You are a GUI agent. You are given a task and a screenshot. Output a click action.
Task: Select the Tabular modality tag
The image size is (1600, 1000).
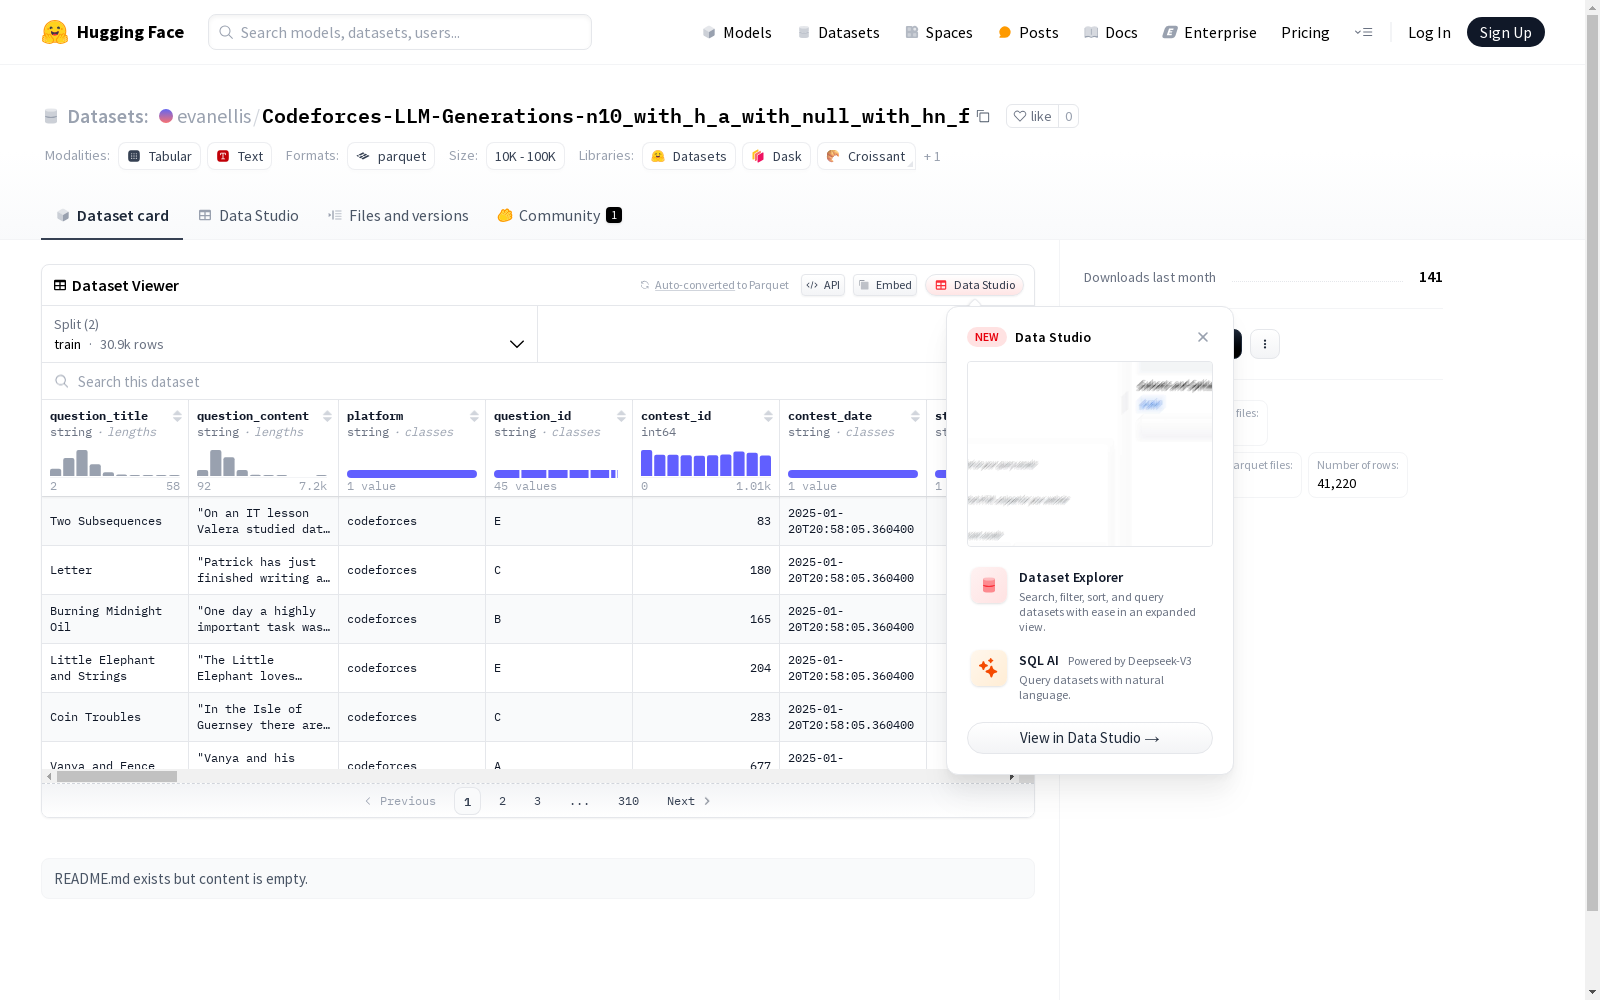(160, 156)
